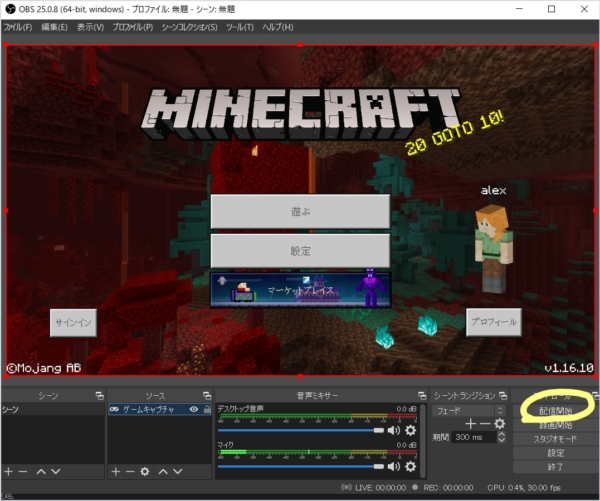
Task: Open プロファイル(P) menu
Action: click(132, 27)
